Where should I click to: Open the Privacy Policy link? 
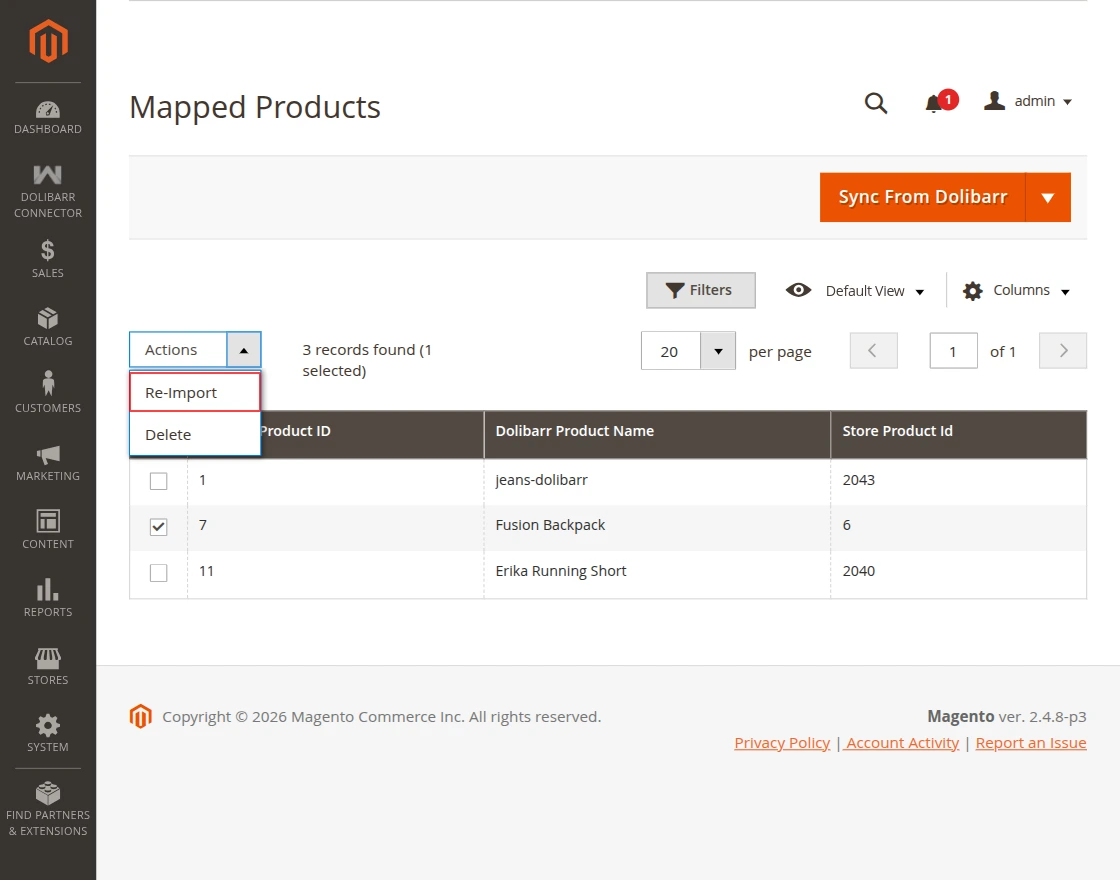point(782,742)
